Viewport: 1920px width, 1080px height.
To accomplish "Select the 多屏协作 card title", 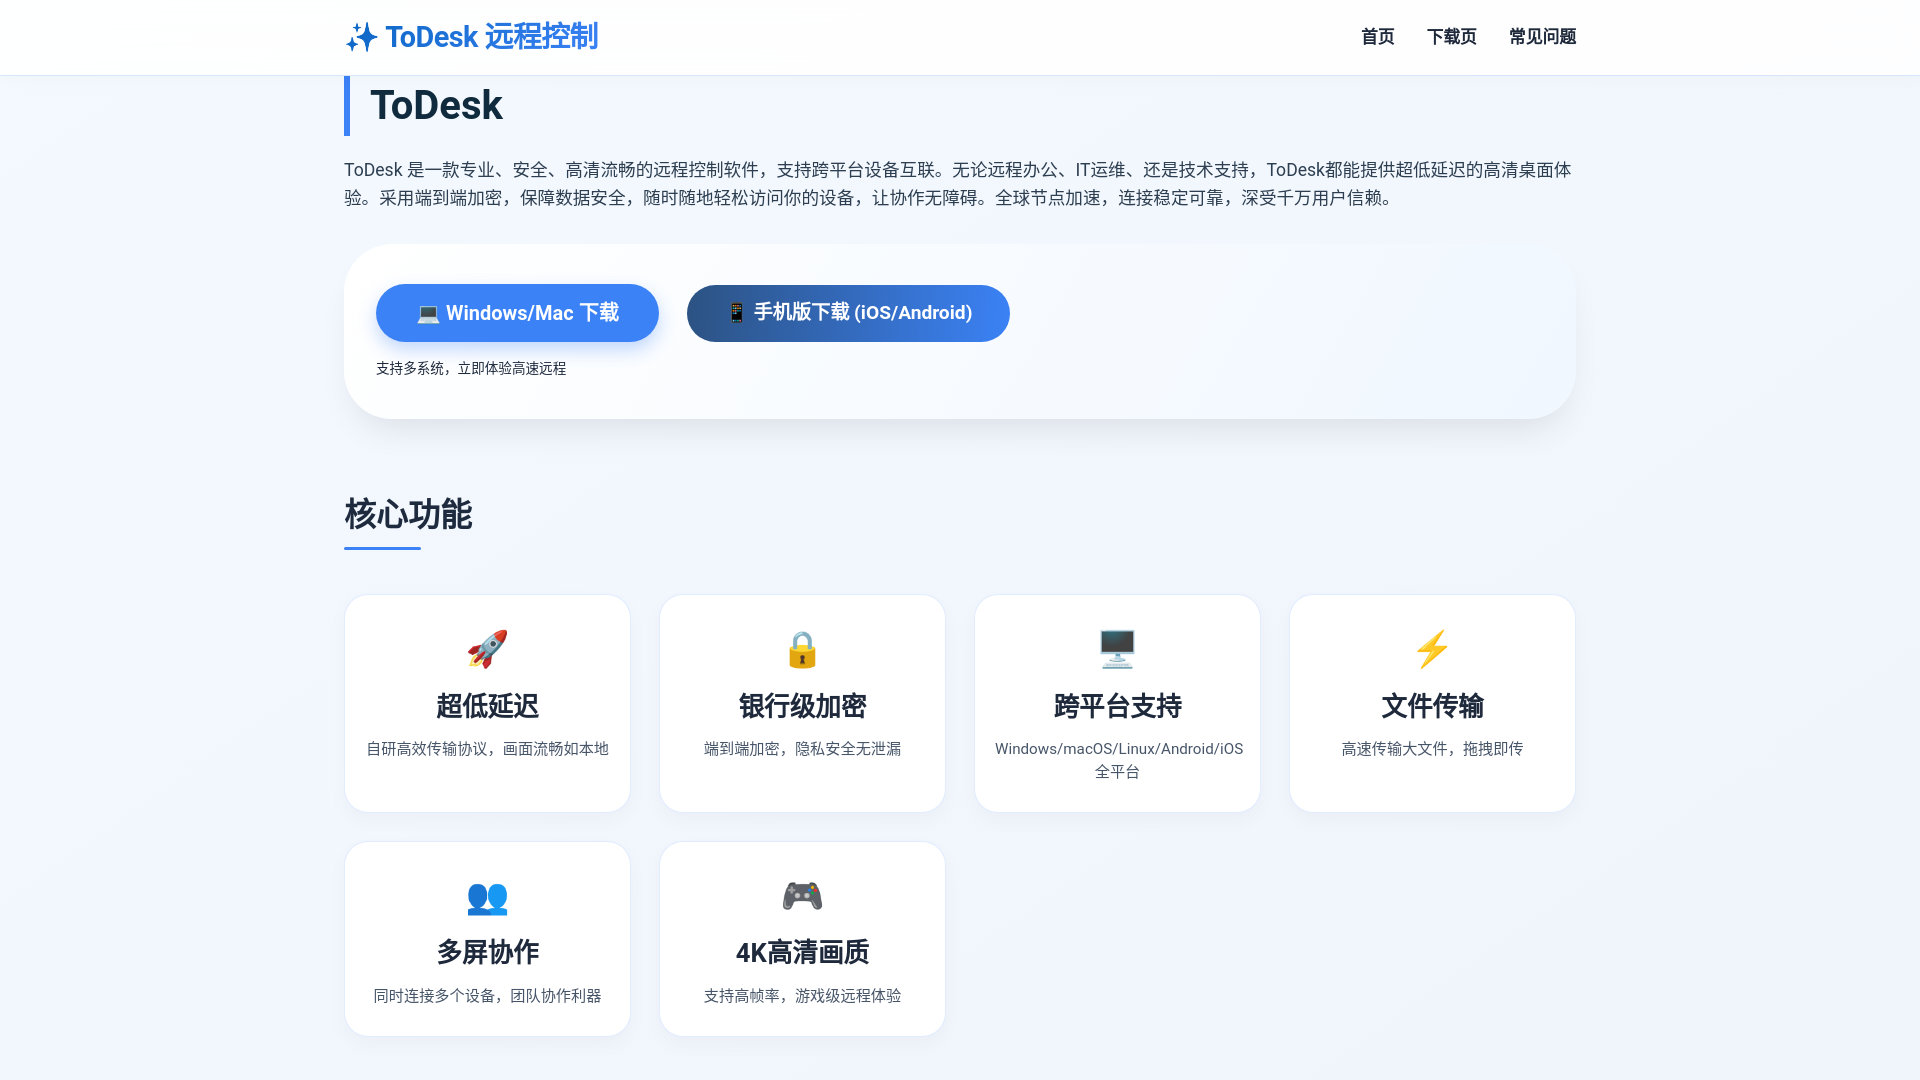I will [487, 952].
